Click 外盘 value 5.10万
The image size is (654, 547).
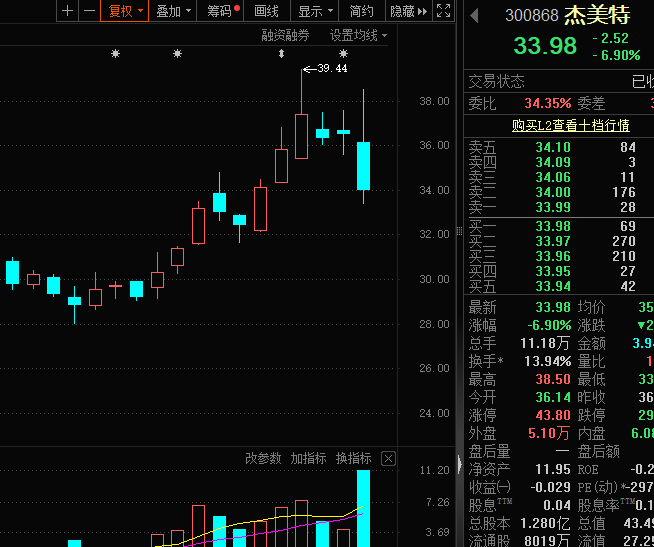[x=549, y=433]
